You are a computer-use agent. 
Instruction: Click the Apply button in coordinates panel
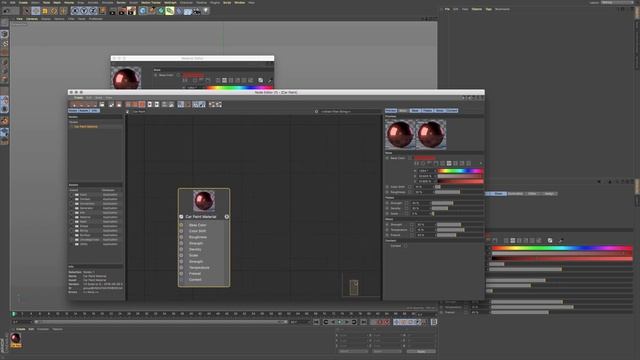(x=421, y=351)
